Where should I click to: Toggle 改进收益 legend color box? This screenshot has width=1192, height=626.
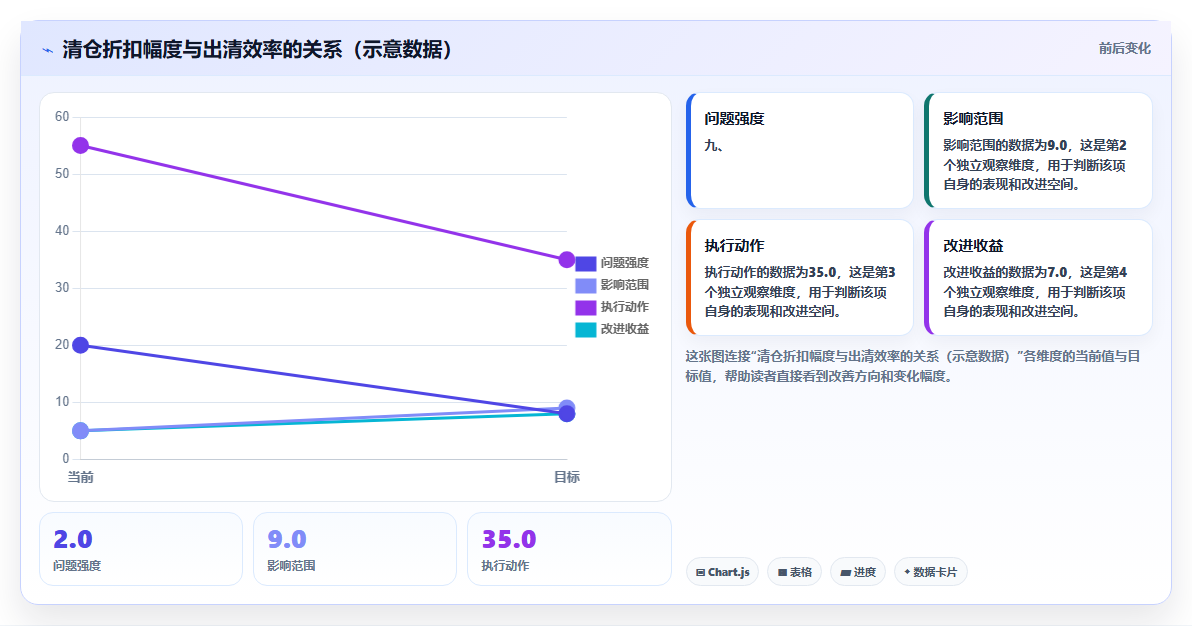point(585,329)
